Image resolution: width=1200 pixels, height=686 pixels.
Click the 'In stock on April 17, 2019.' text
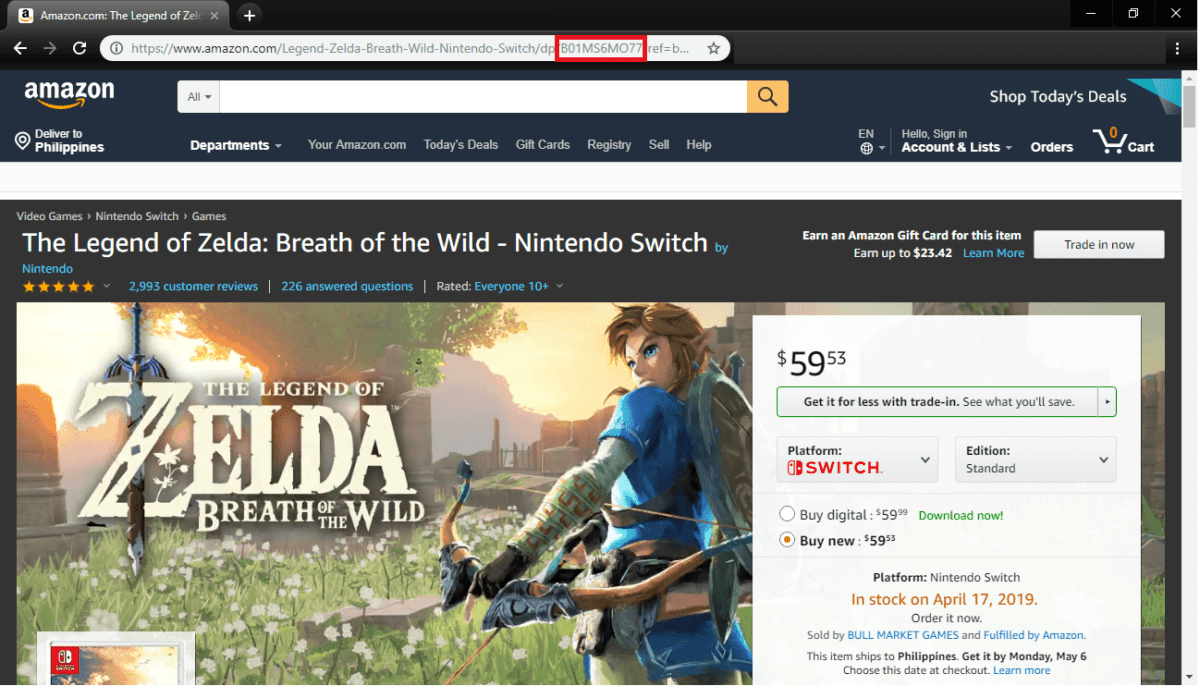tap(944, 600)
